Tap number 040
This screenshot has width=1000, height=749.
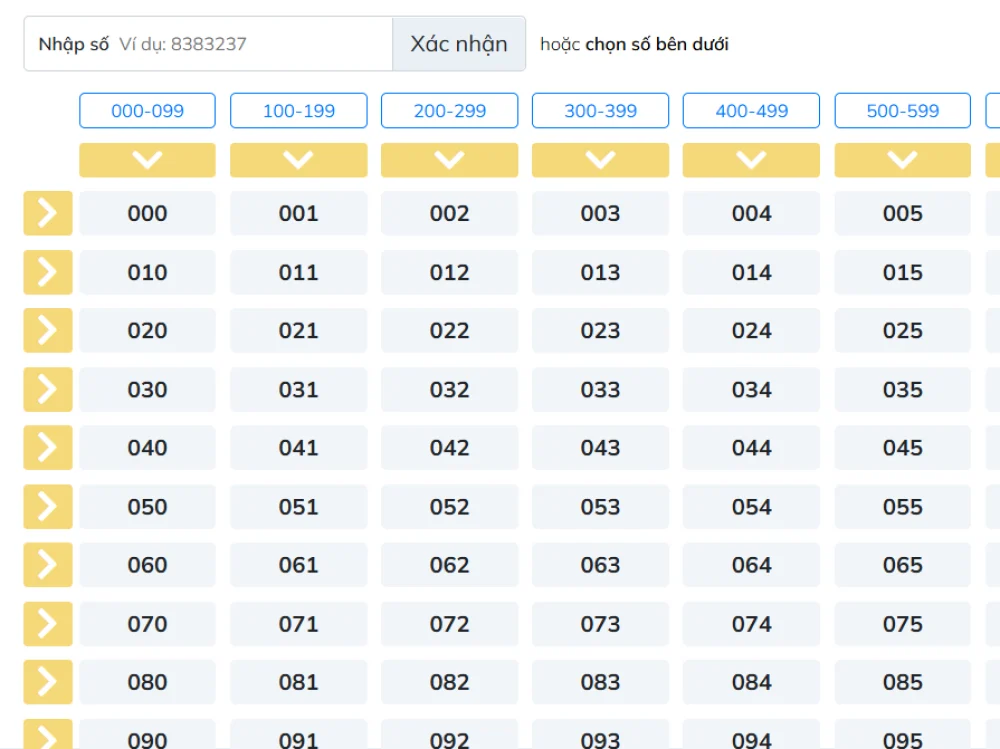pos(147,448)
